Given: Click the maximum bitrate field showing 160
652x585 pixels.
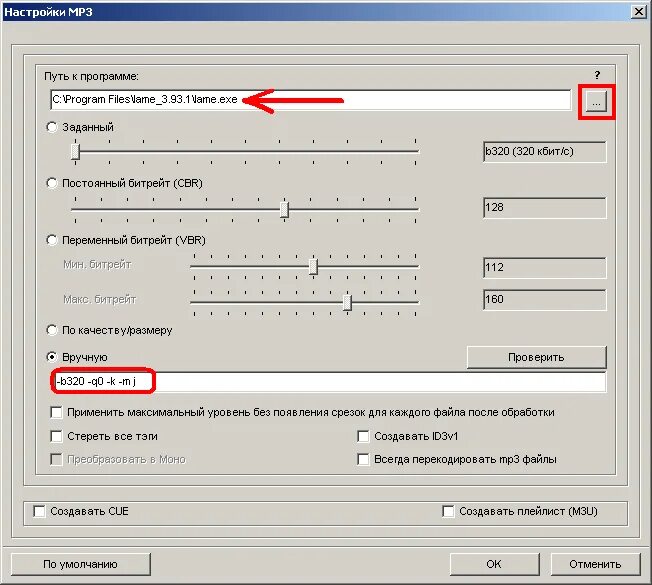Looking at the screenshot, I should click(x=545, y=299).
